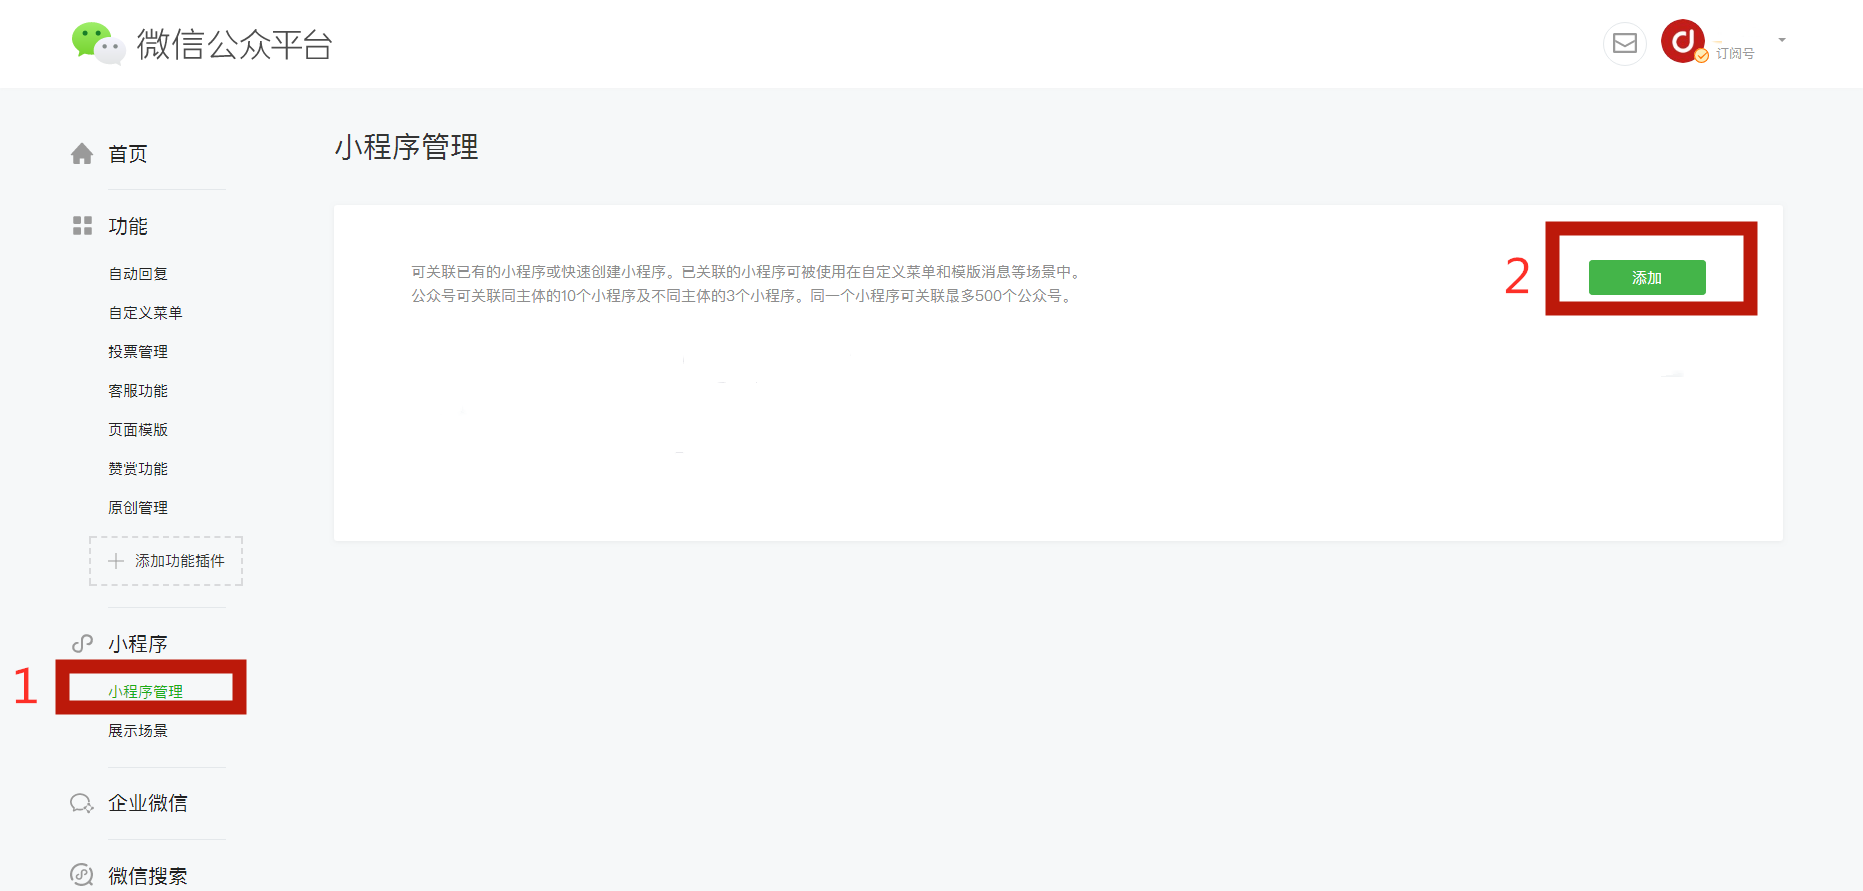
Task: Open 展示场景 under 小程序
Action: [x=138, y=731]
